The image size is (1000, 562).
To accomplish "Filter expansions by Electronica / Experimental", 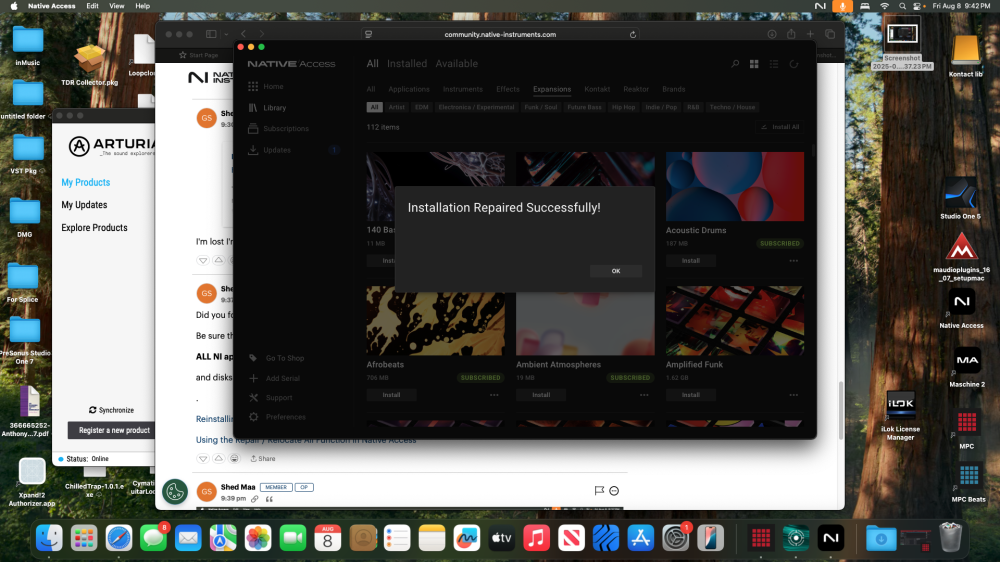I will point(476,107).
